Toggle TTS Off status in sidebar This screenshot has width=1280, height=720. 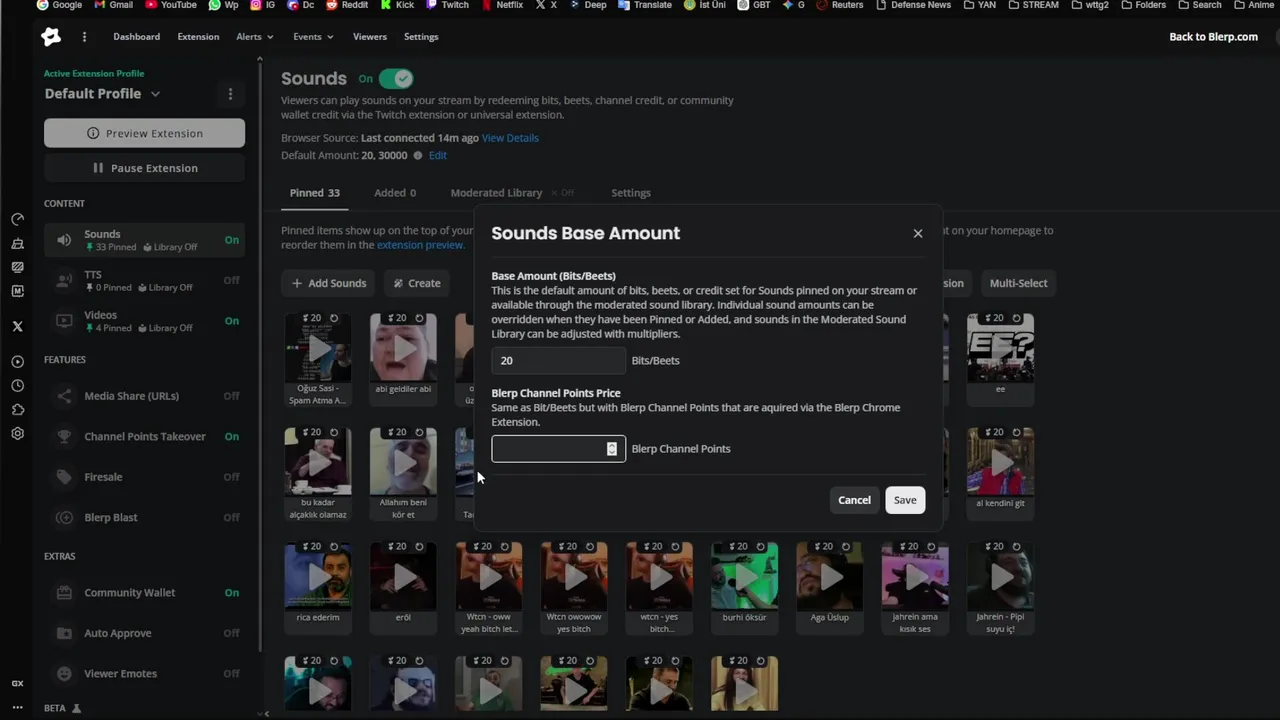(231, 280)
